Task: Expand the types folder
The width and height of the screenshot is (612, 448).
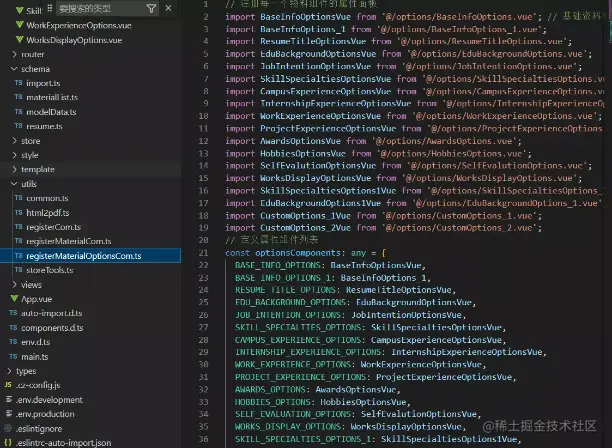Action: click(26, 371)
